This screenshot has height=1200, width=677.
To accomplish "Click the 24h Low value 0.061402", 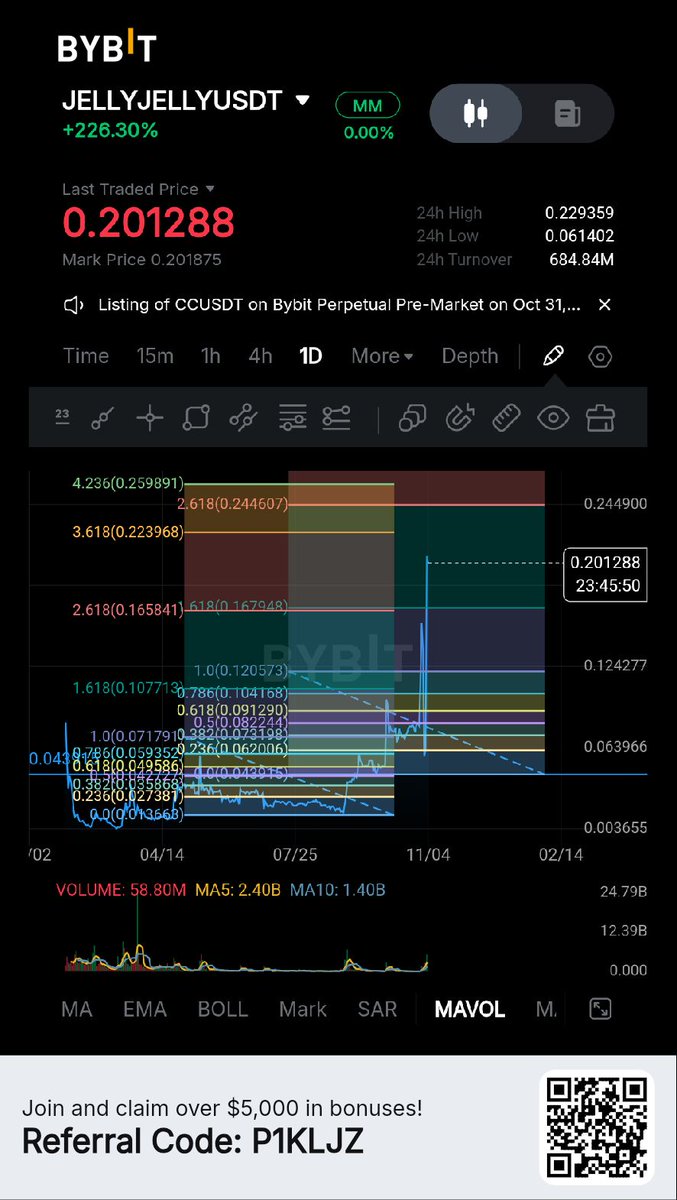I will pos(579,236).
